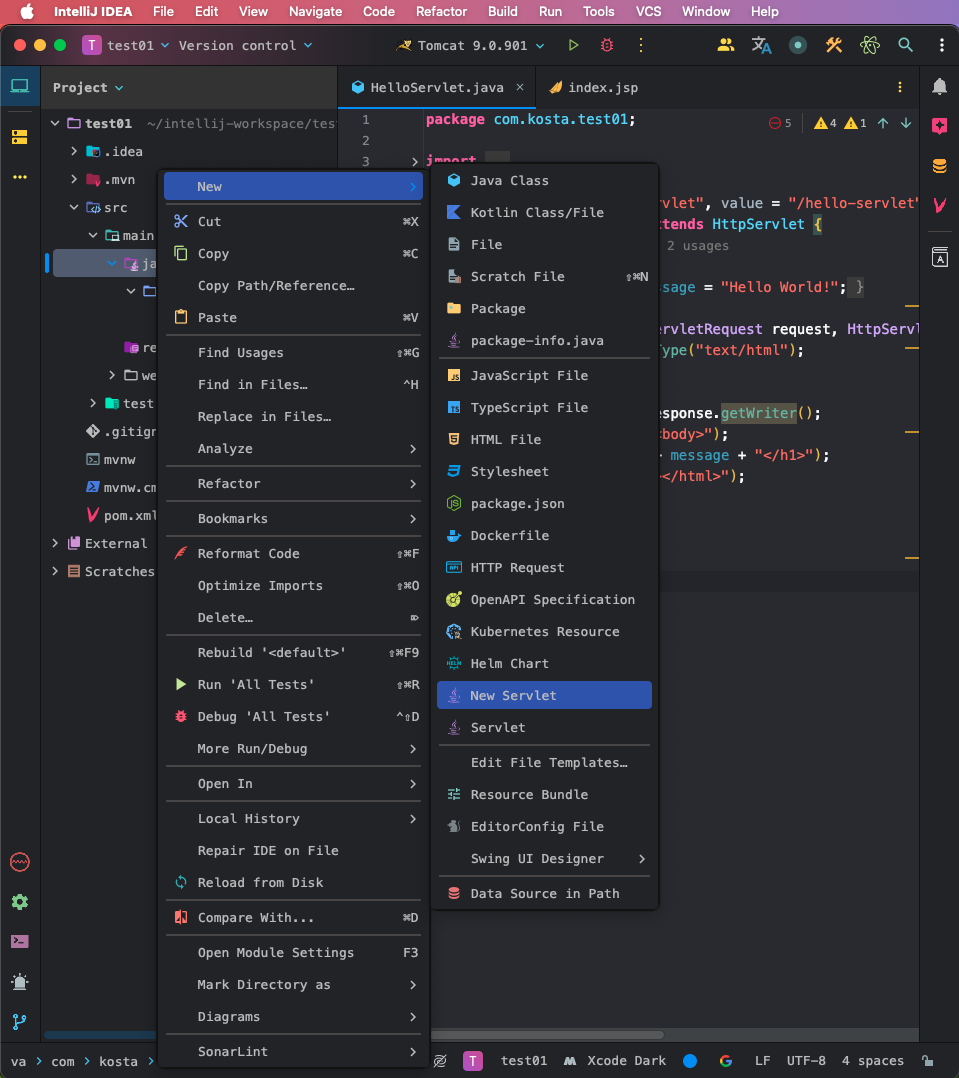Click the Google icon in status bar
The image size is (959, 1078).
[725, 1061]
